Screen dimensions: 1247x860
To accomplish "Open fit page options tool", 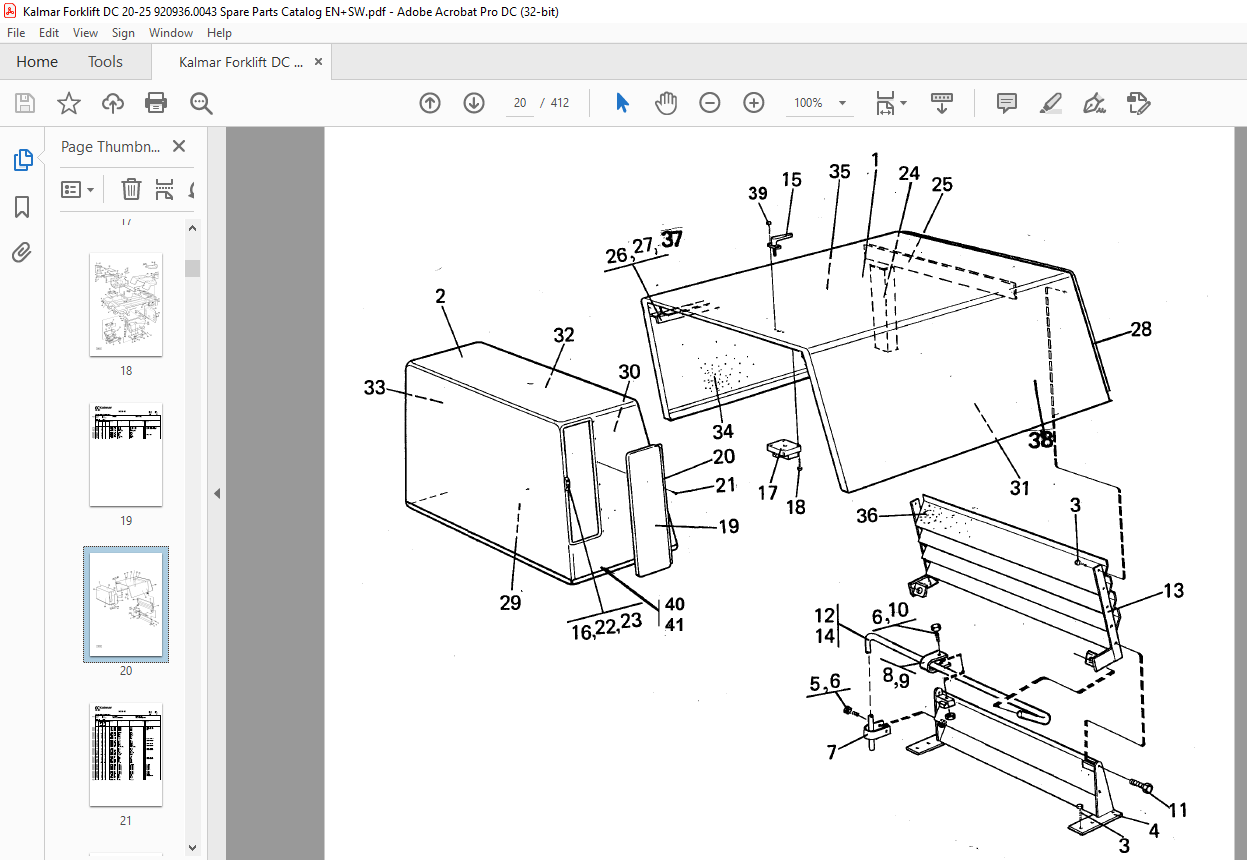I will point(890,103).
